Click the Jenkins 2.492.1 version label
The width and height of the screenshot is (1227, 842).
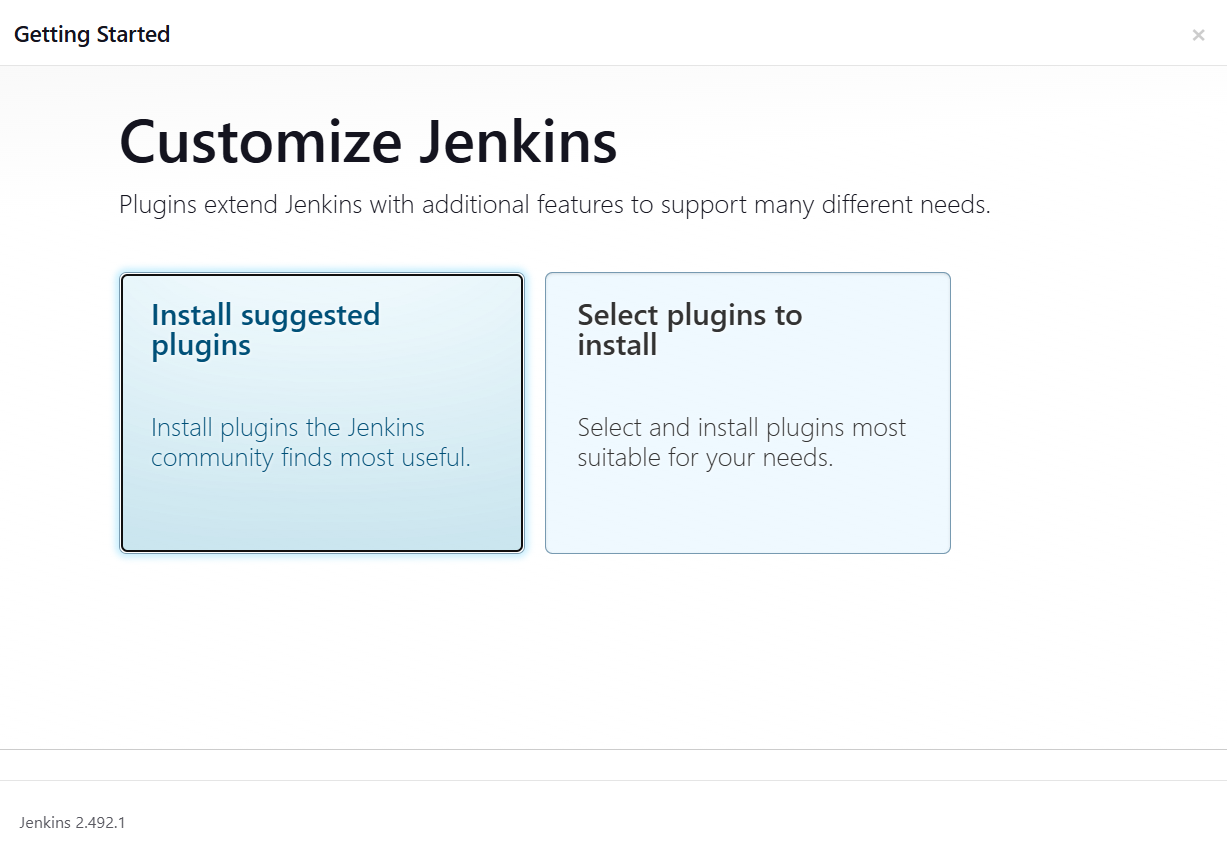(72, 823)
